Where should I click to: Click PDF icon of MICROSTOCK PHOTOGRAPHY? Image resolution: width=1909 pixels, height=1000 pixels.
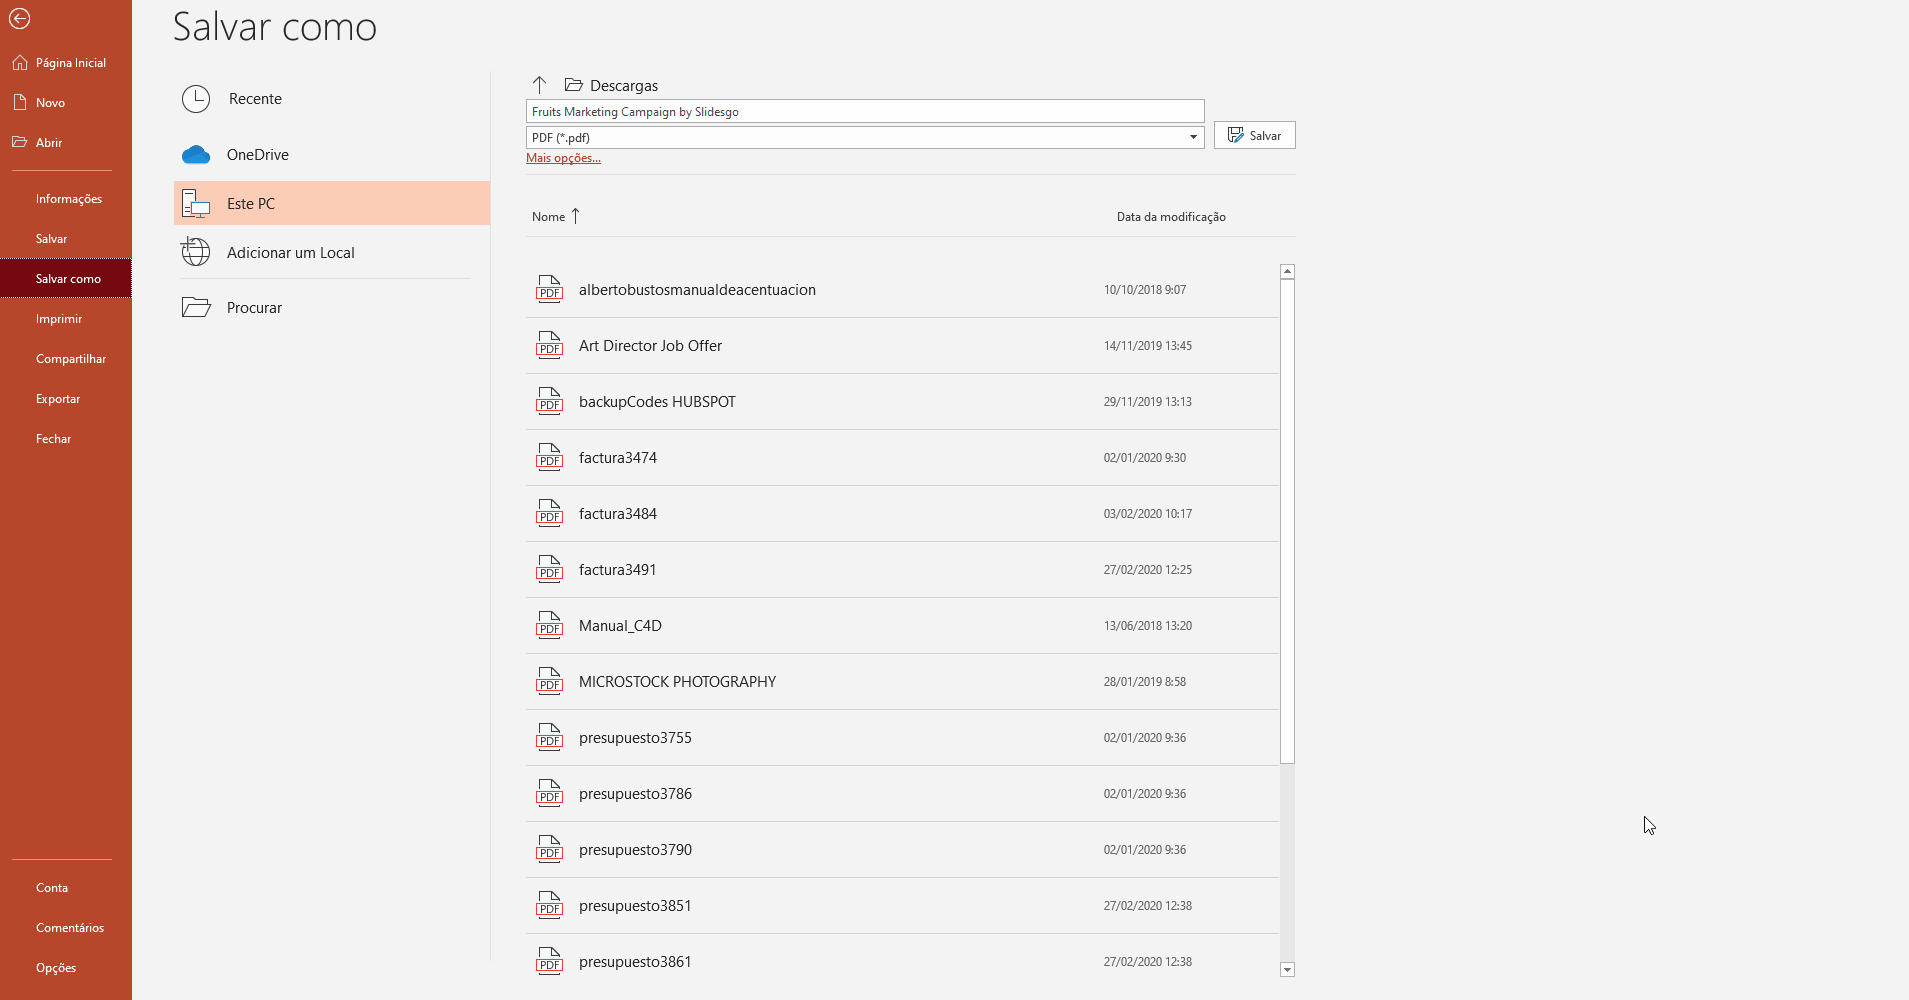(x=549, y=681)
